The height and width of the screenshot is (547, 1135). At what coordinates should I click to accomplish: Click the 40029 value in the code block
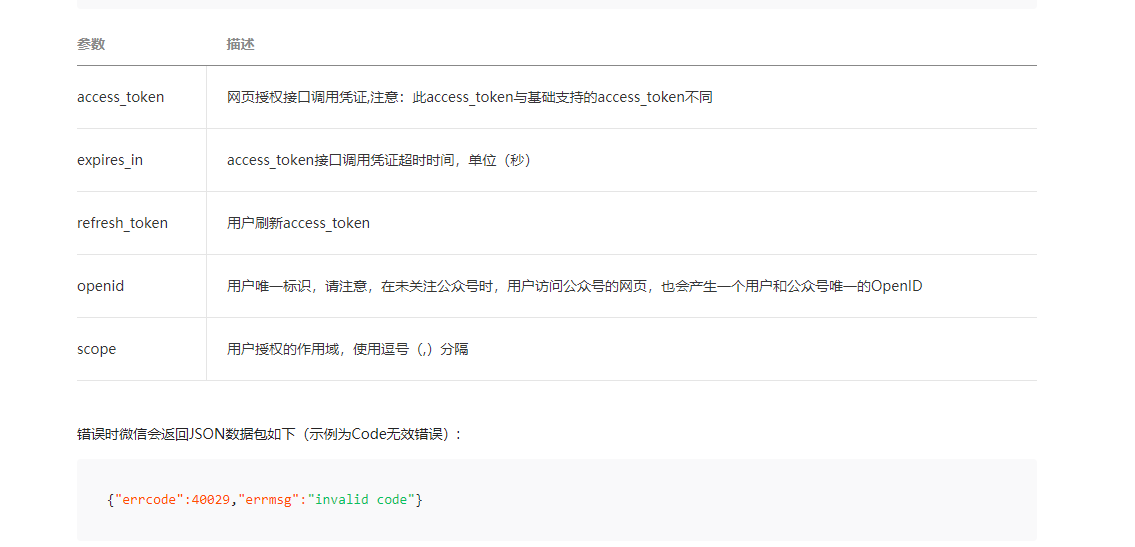[x=211, y=499]
